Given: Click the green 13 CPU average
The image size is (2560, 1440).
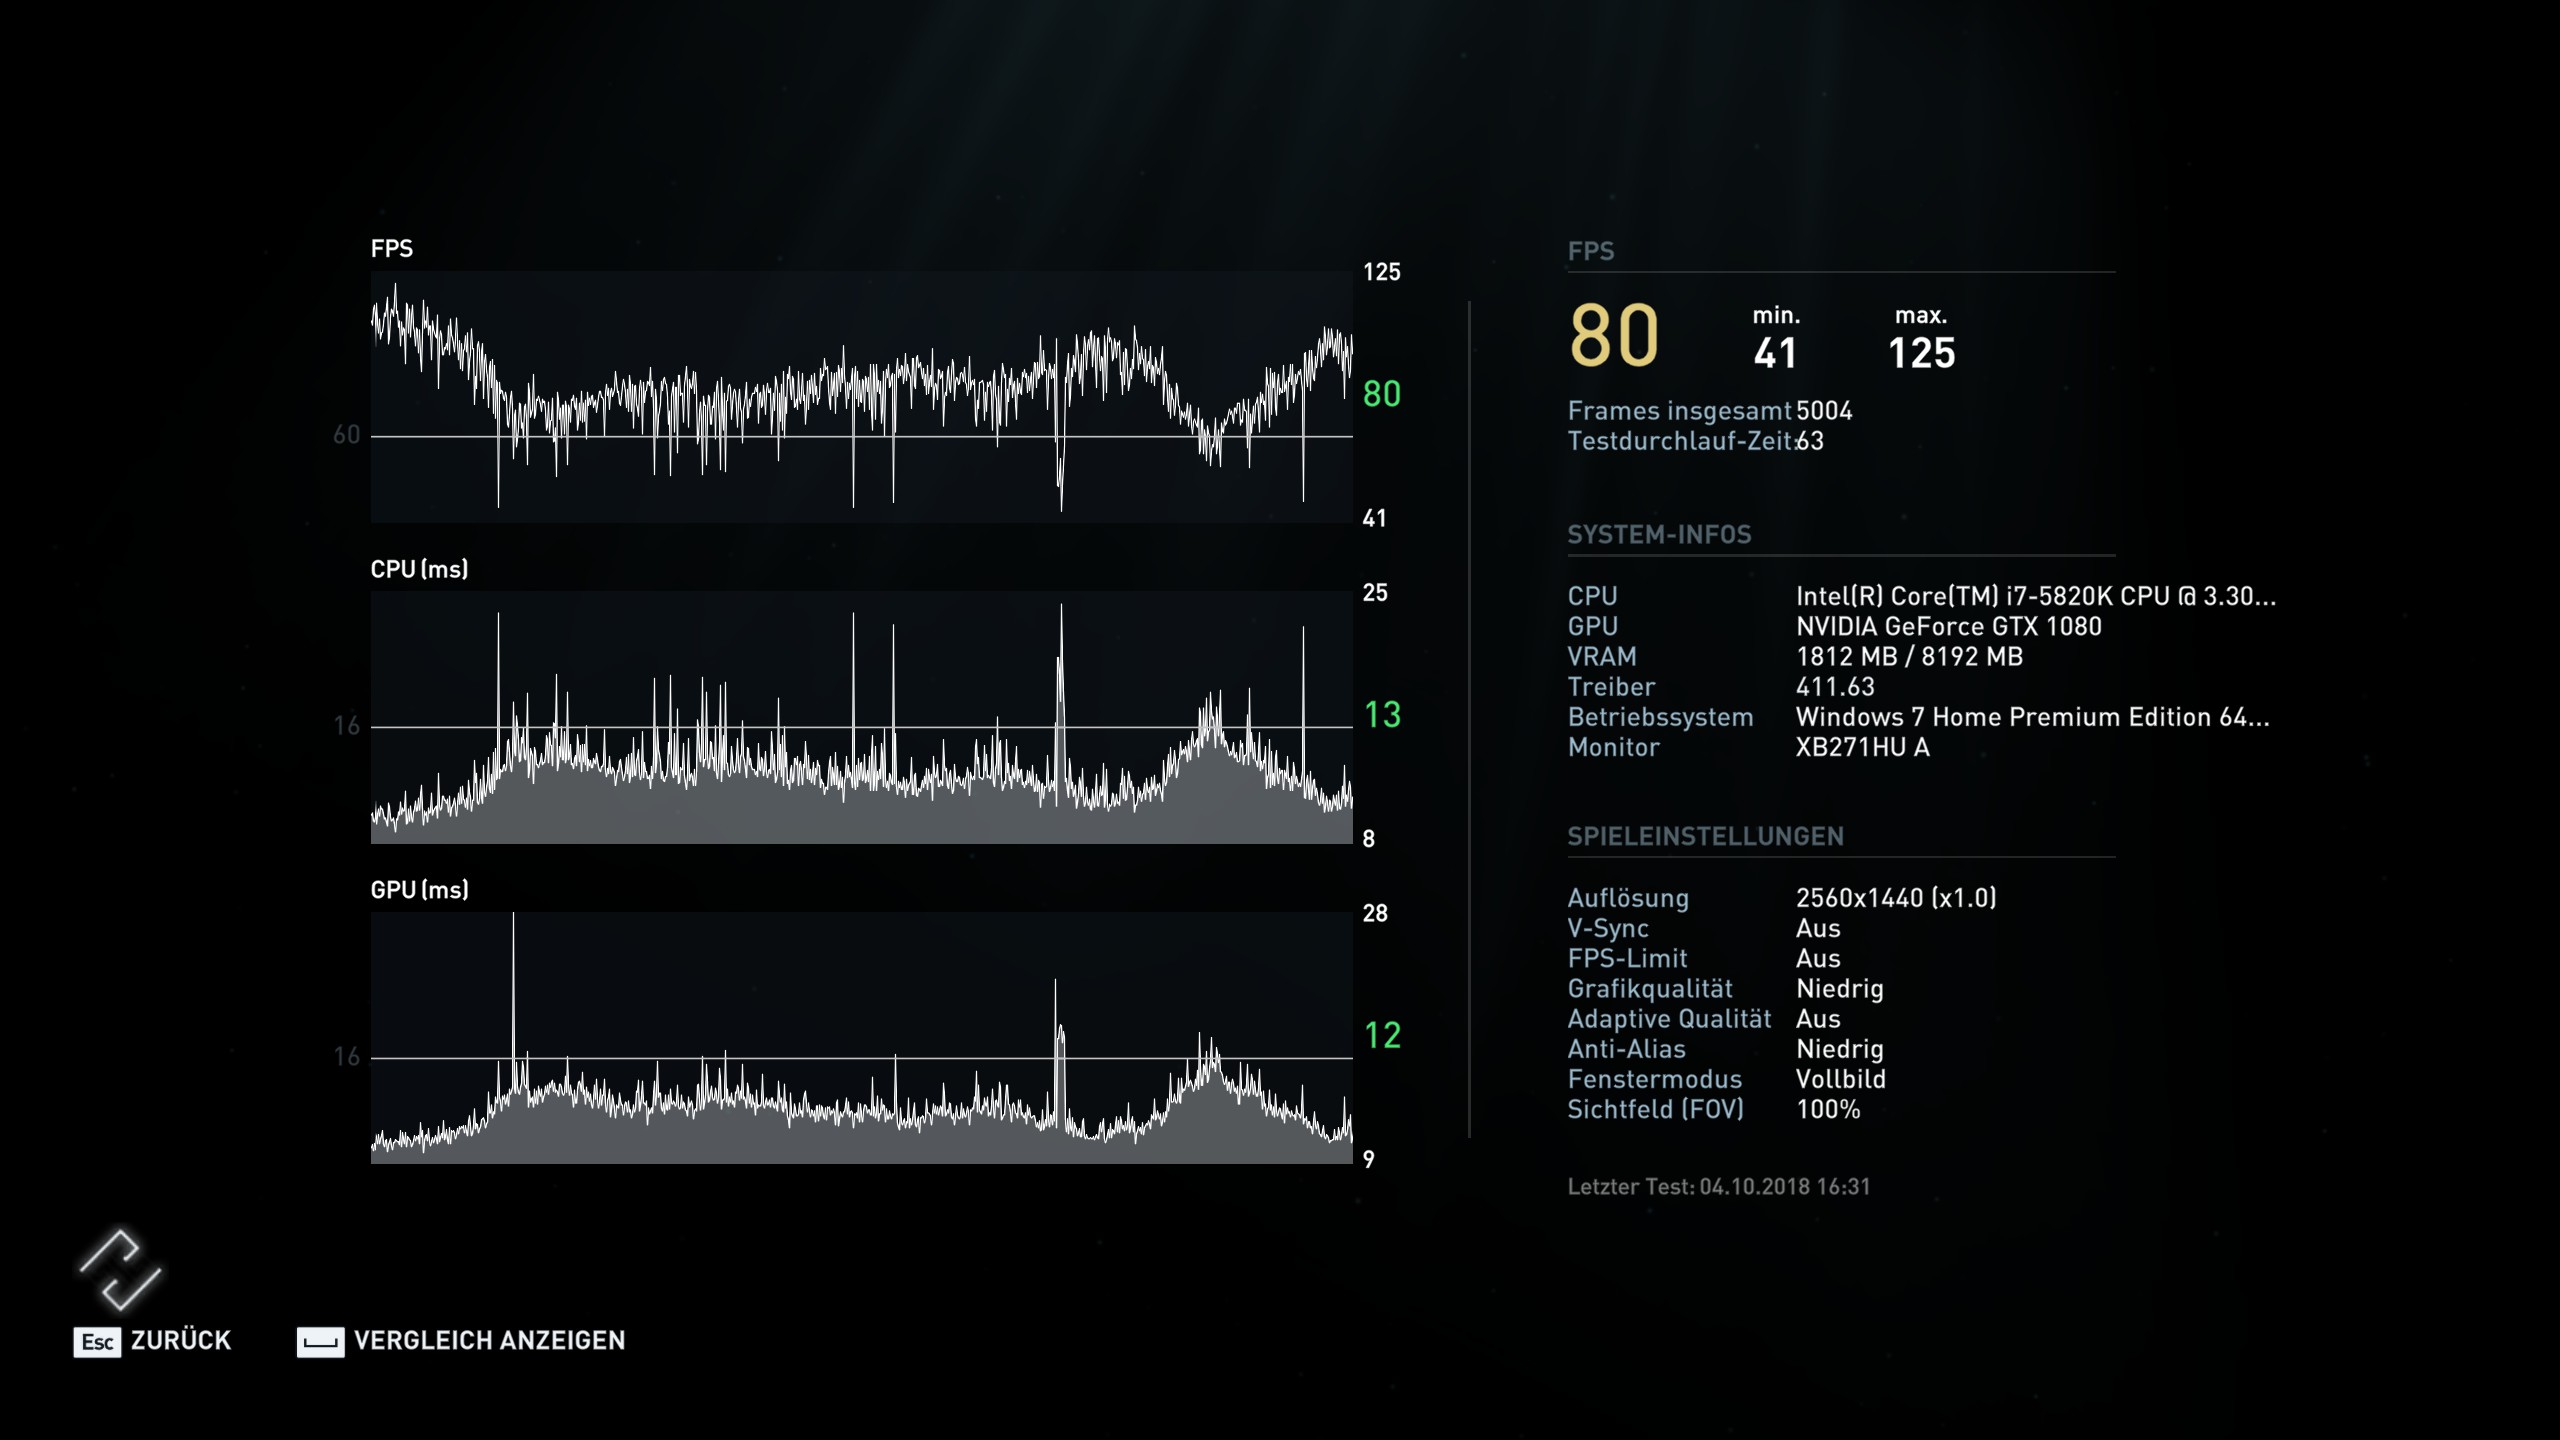Looking at the screenshot, I should (x=1382, y=715).
